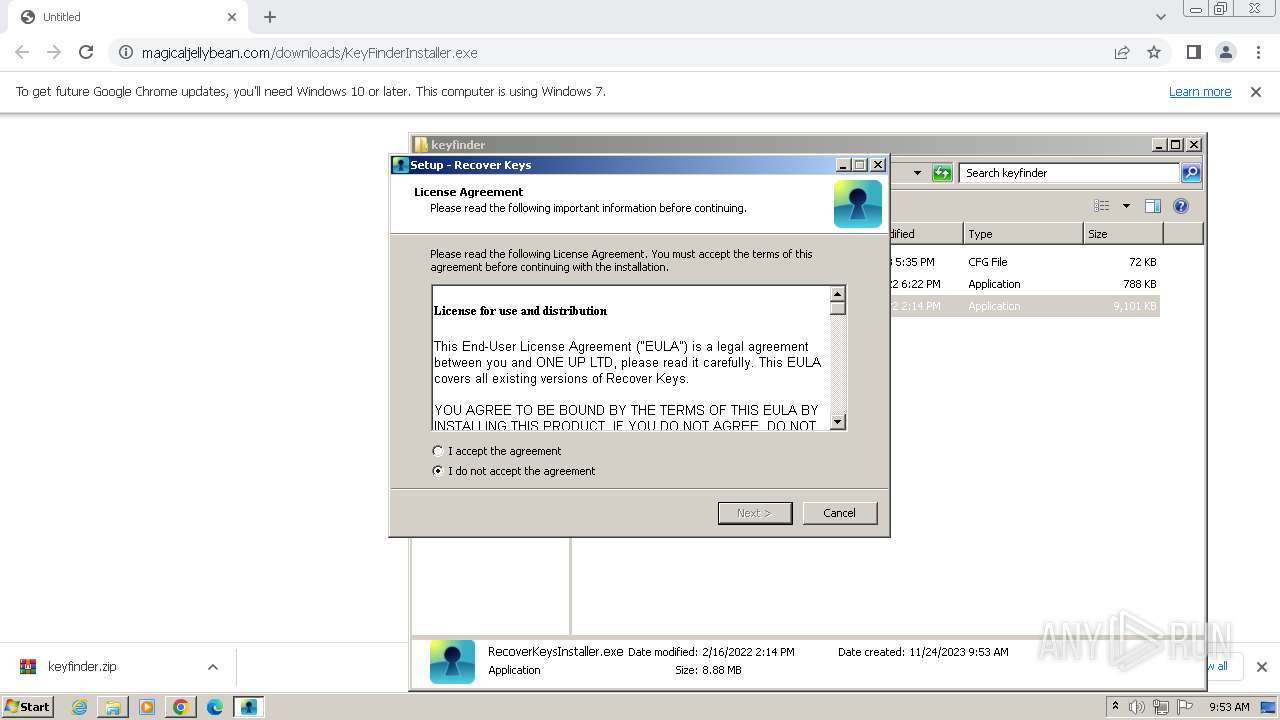
Task: Sort by the Size column header
Action: (x=1123, y=234)
